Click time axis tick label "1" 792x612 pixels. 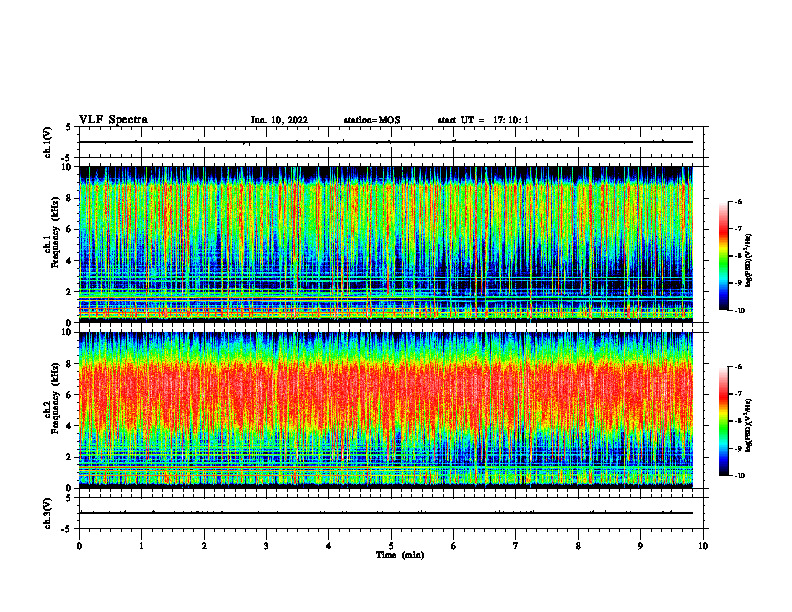click(x=141, y=546)
